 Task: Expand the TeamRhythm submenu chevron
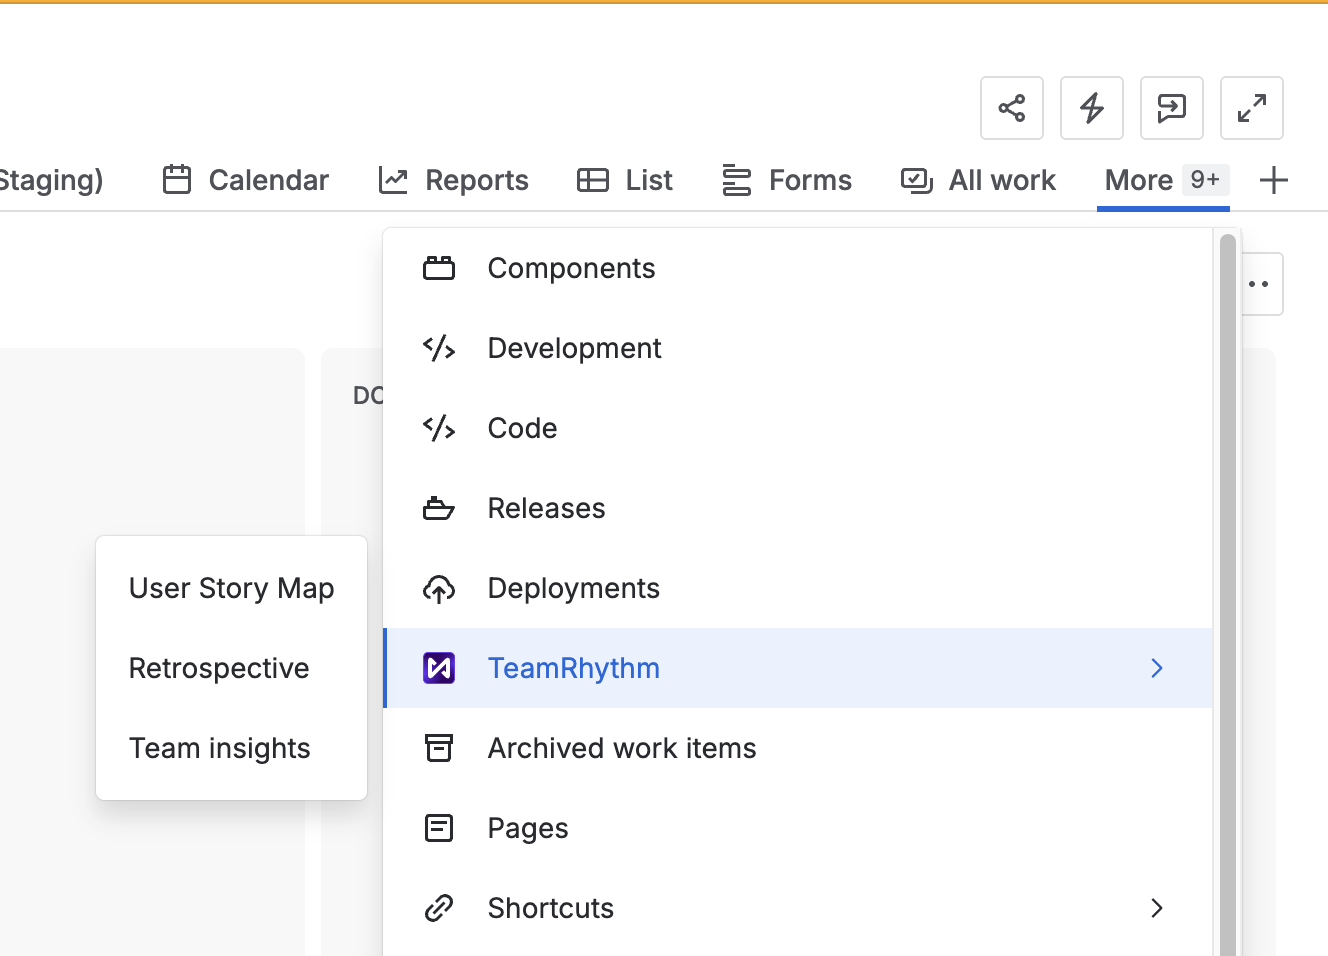click(x=1157, y=668)
